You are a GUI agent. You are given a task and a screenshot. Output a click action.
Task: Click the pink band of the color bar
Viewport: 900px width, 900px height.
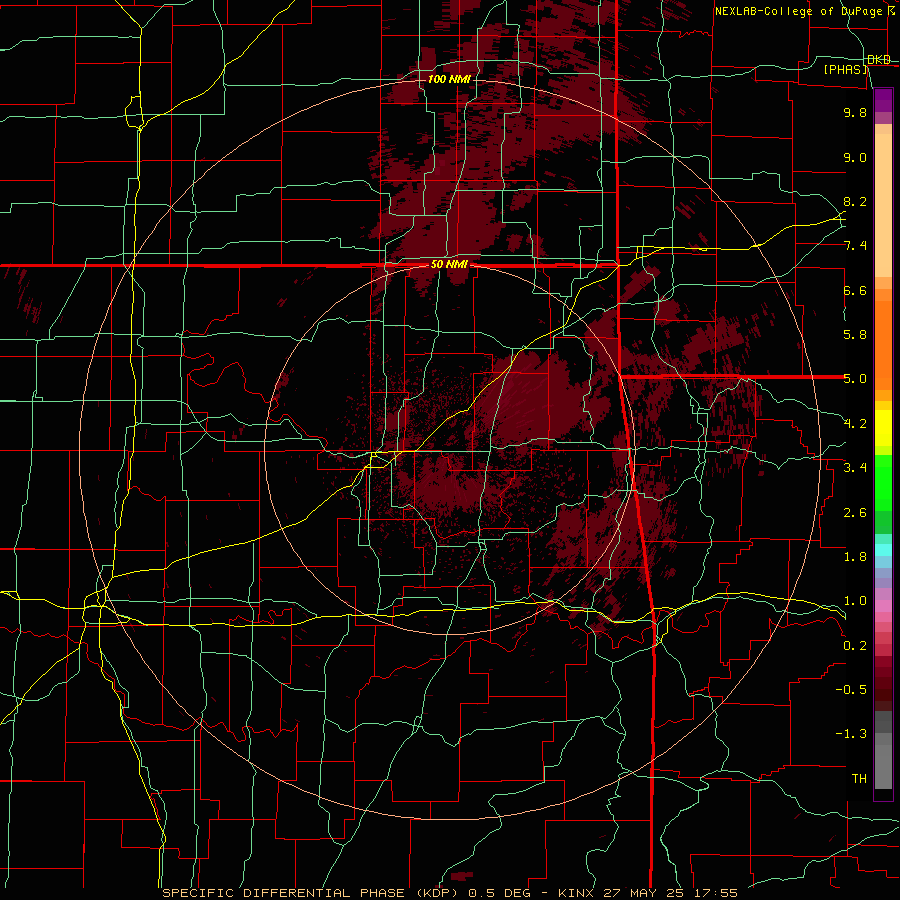(883, 606)
